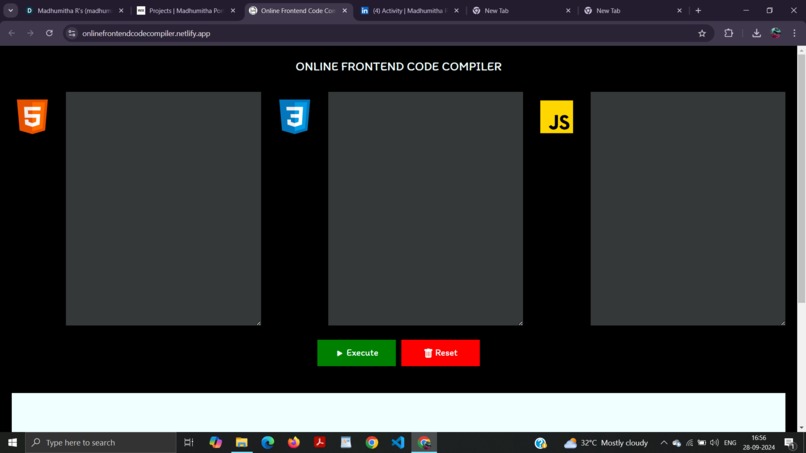Close the Online Frontend Code Compiler tab
Image resolution: width=806 pixels, height=453 pixels.
(x=344, y=10)
